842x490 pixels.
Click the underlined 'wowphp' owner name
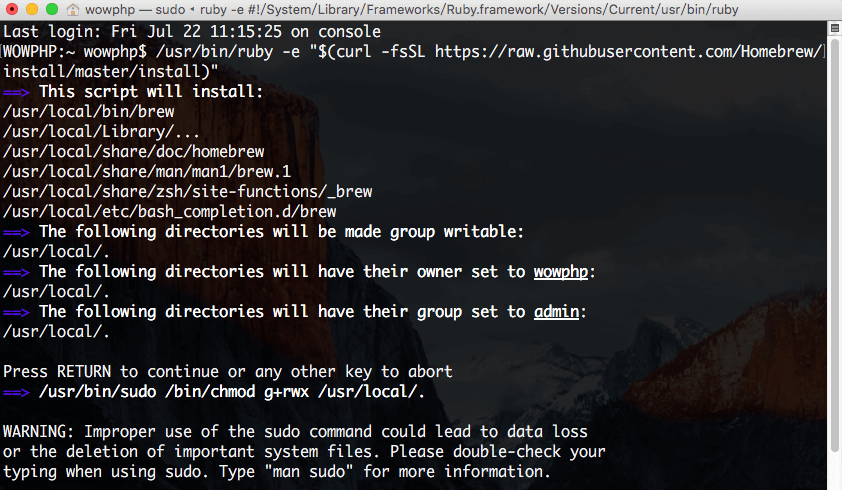[561, 272]
